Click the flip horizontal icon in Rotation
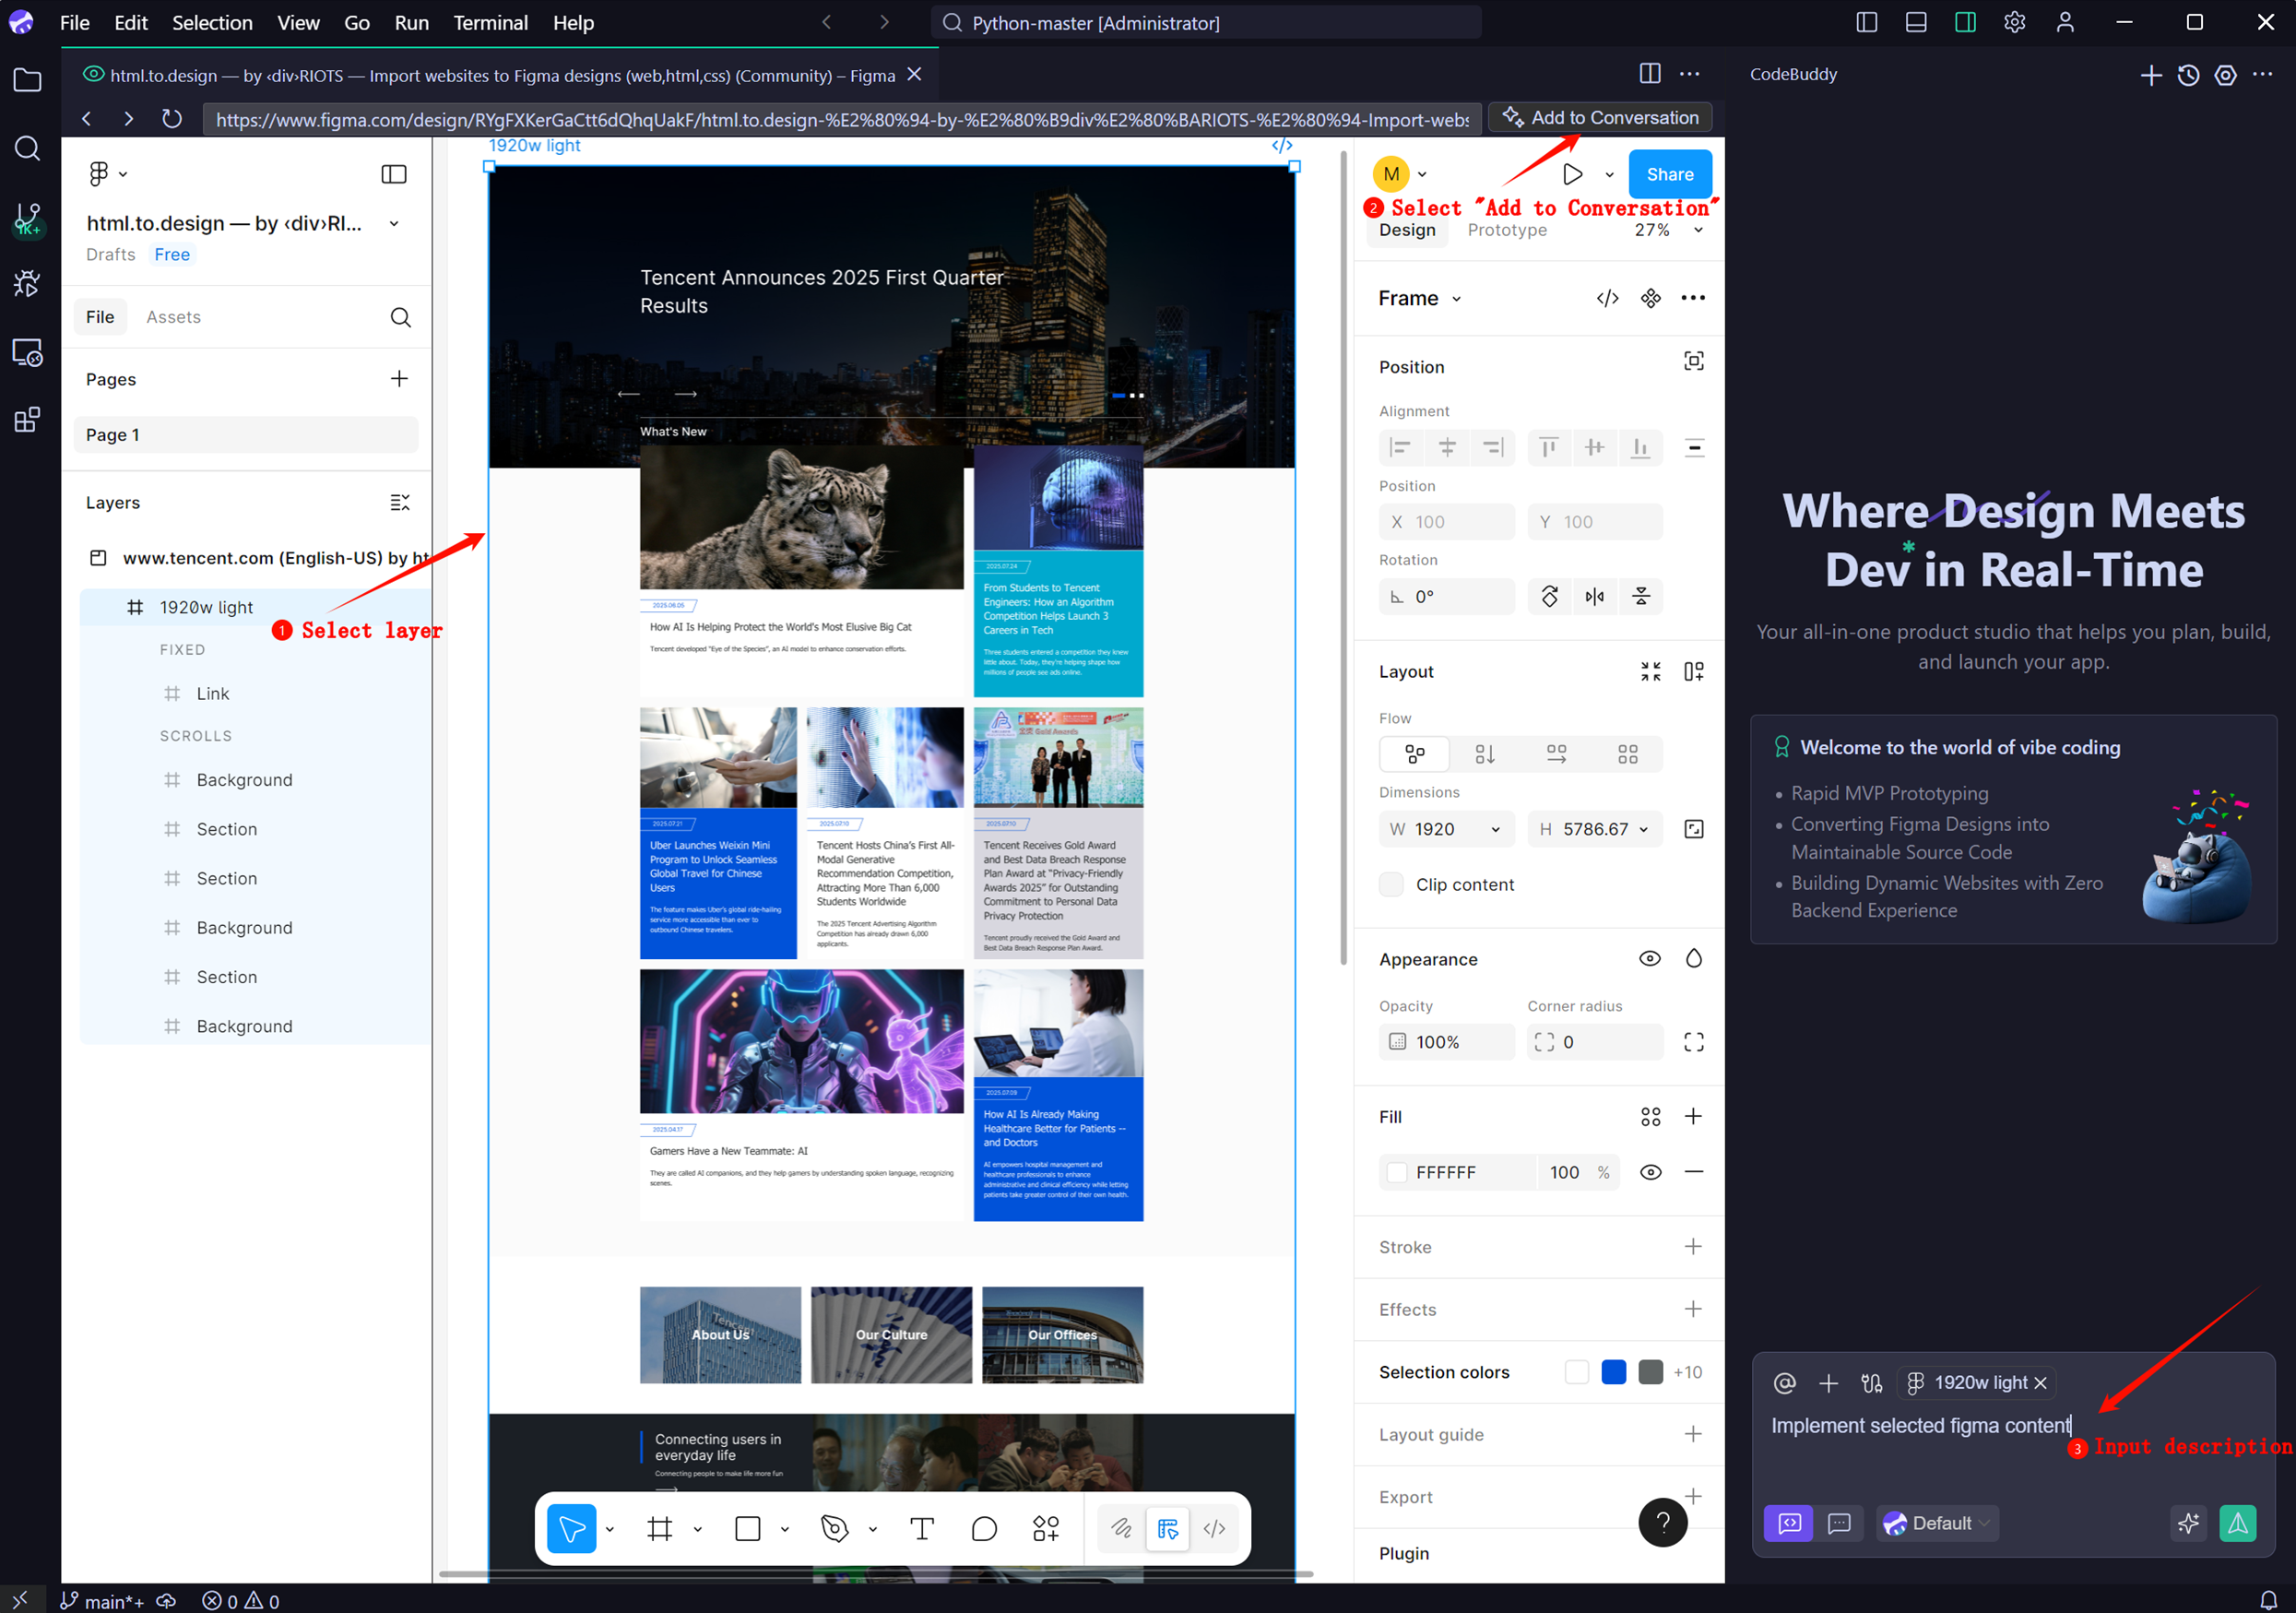 (1594, 597)
